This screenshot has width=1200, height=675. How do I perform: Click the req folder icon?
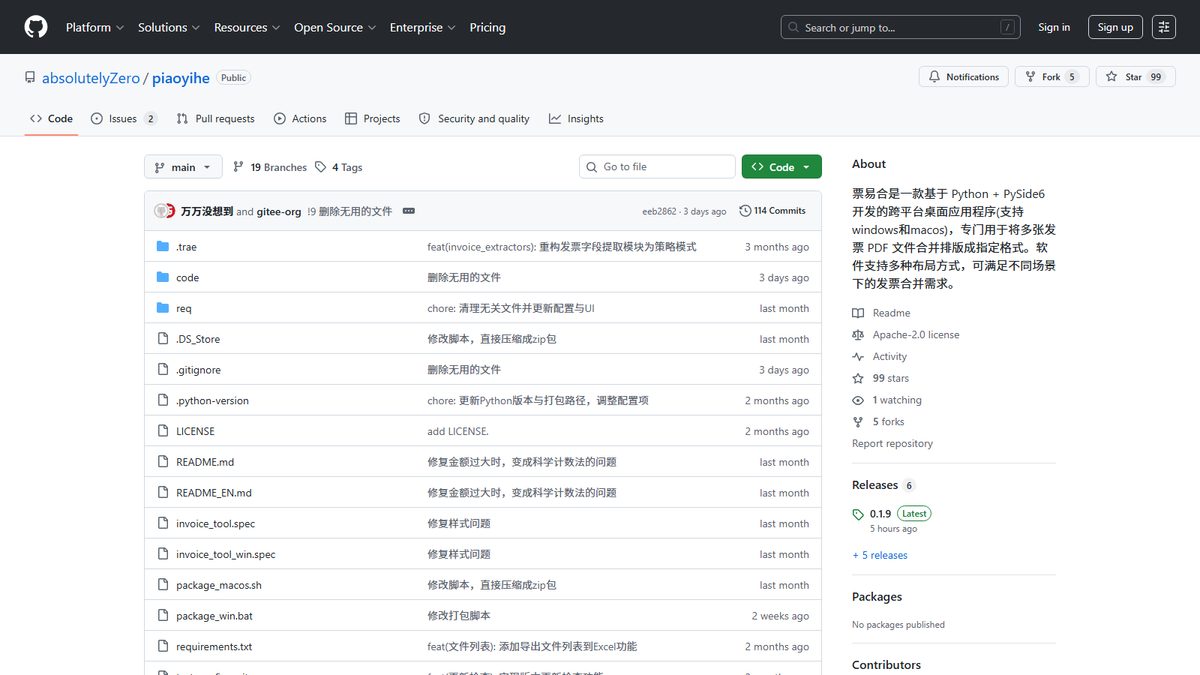(x=163, y=308)
